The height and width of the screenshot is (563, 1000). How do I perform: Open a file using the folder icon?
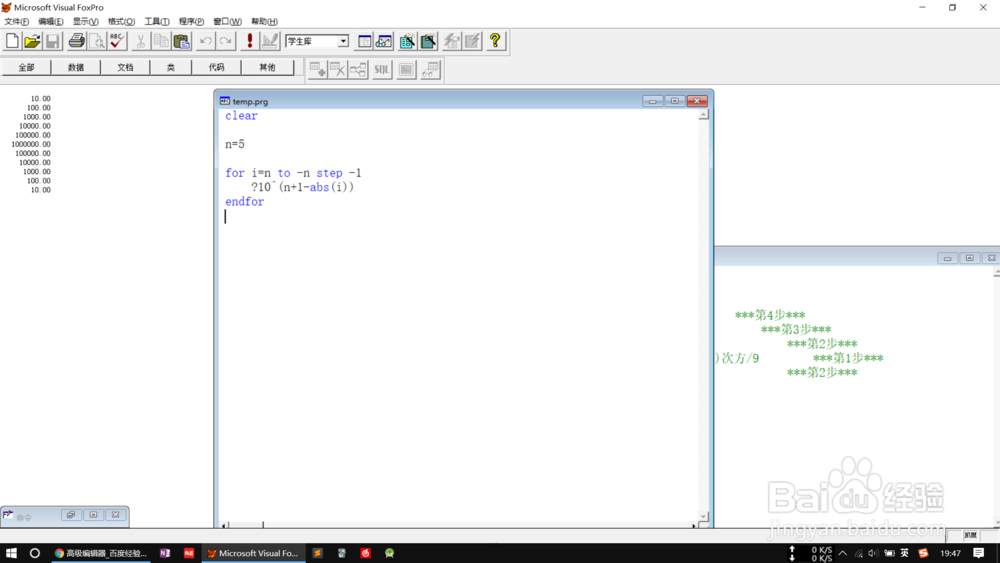tap(32, 41)
